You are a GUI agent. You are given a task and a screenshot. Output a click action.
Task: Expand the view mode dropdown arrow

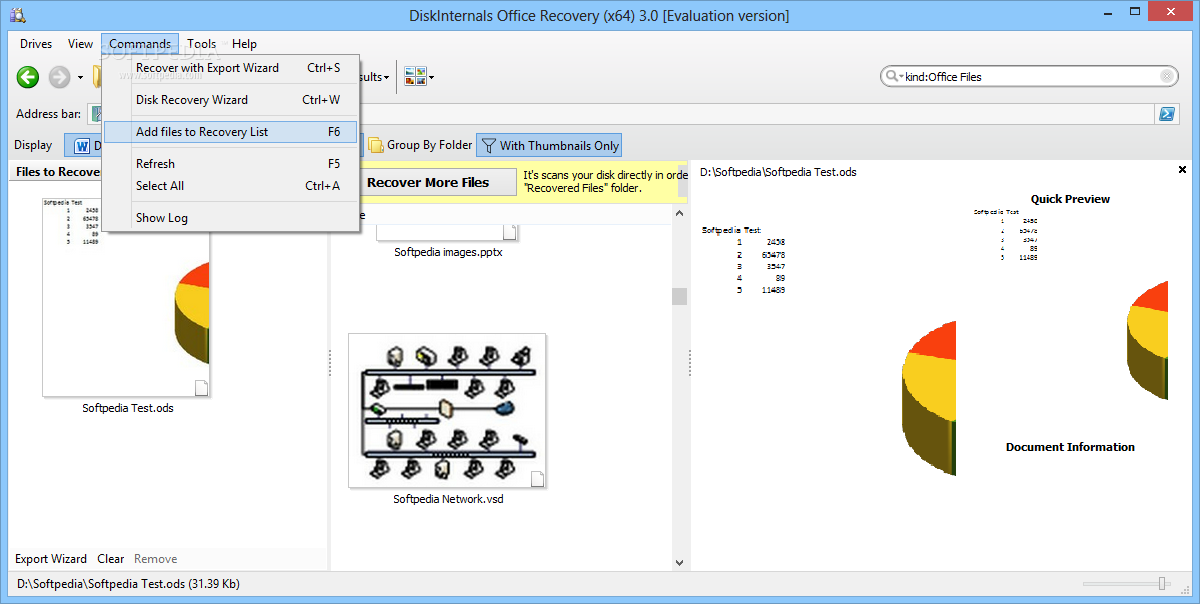[x=431, y=77]
